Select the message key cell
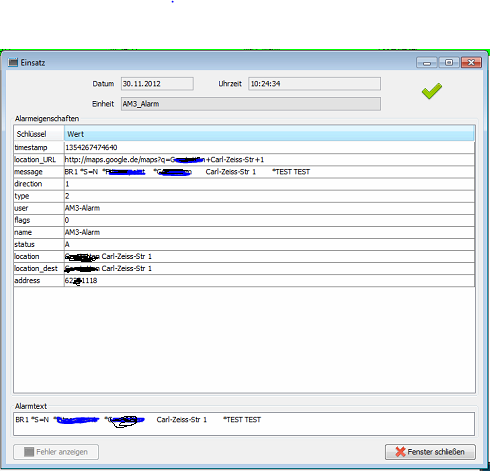The image size is (490, 471). [39, 172]
